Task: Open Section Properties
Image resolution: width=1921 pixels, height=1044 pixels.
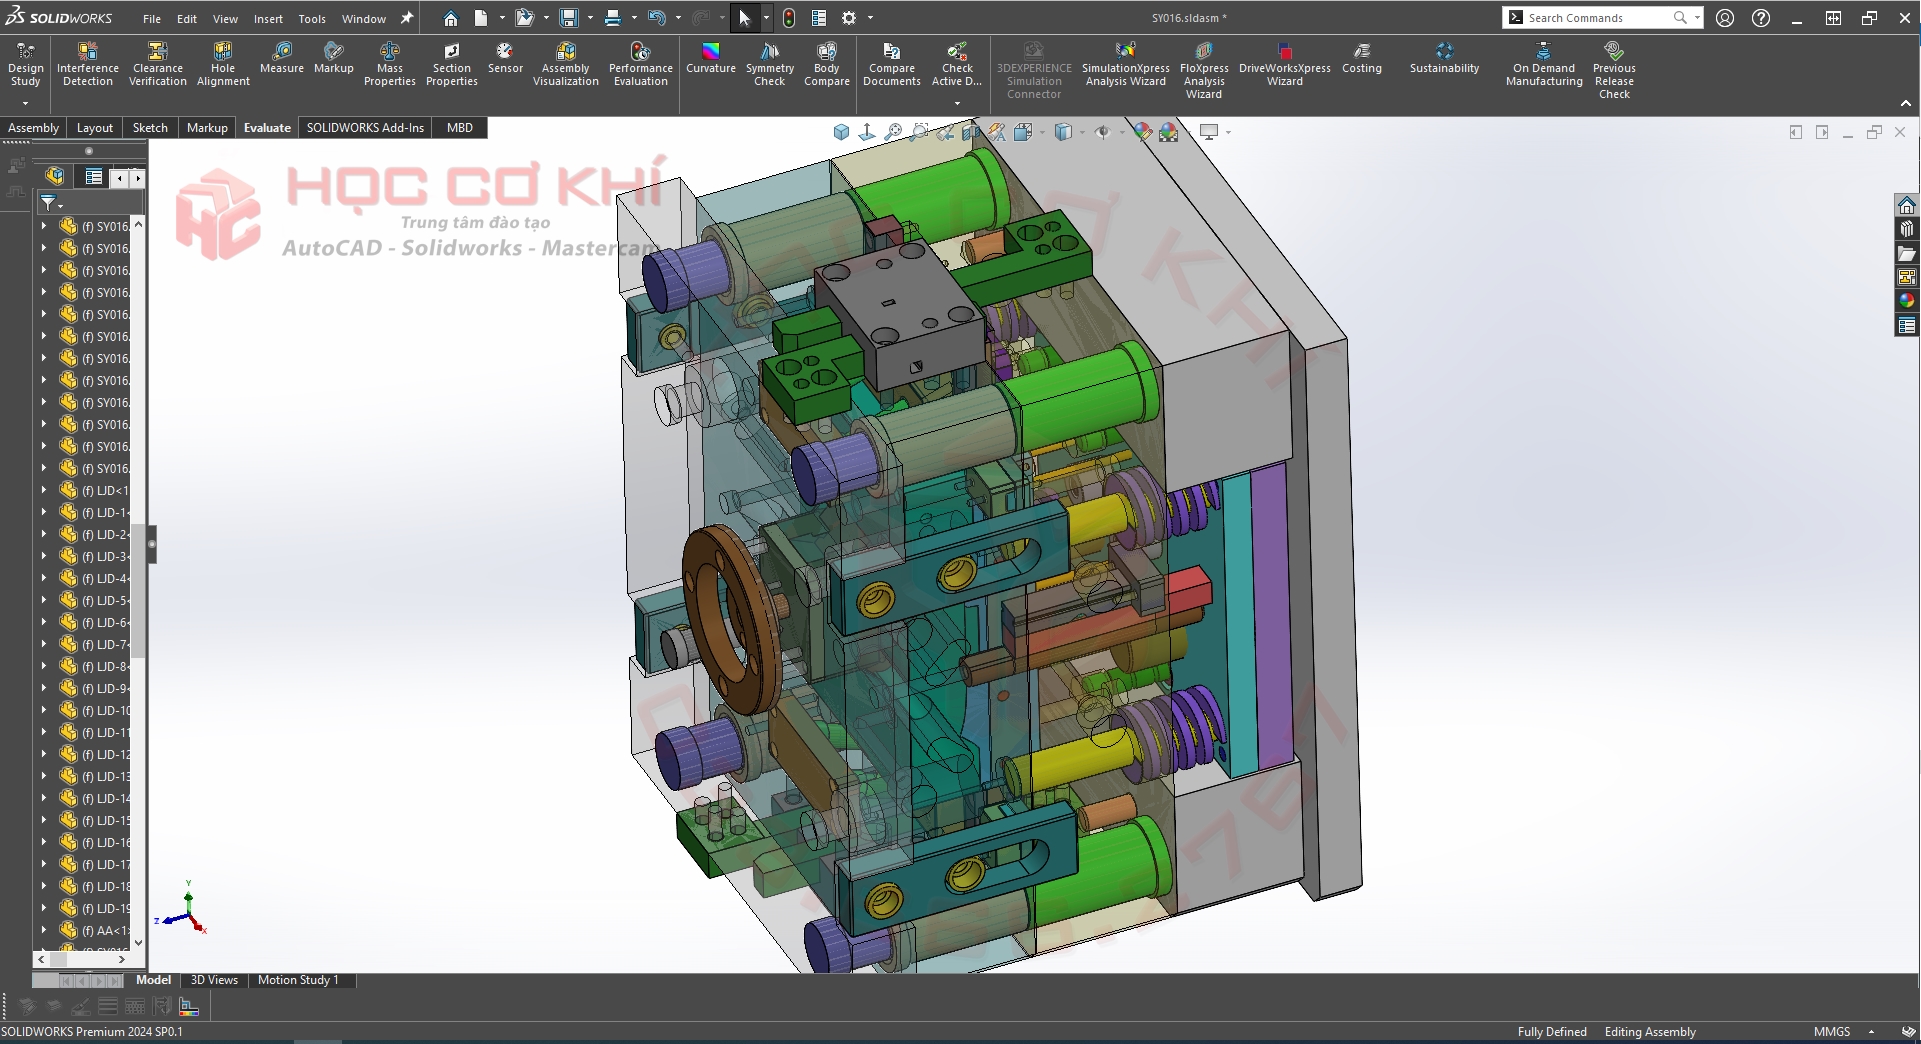Action: pos(452,65)
